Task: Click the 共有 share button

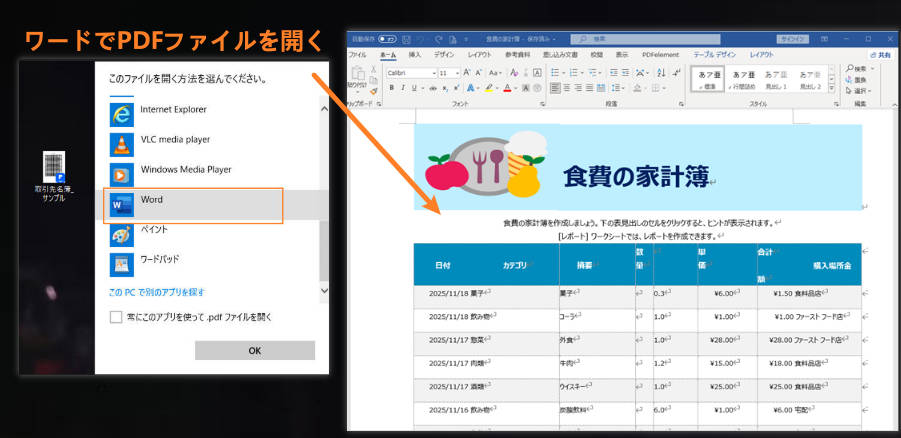Action: pos(881,55)
